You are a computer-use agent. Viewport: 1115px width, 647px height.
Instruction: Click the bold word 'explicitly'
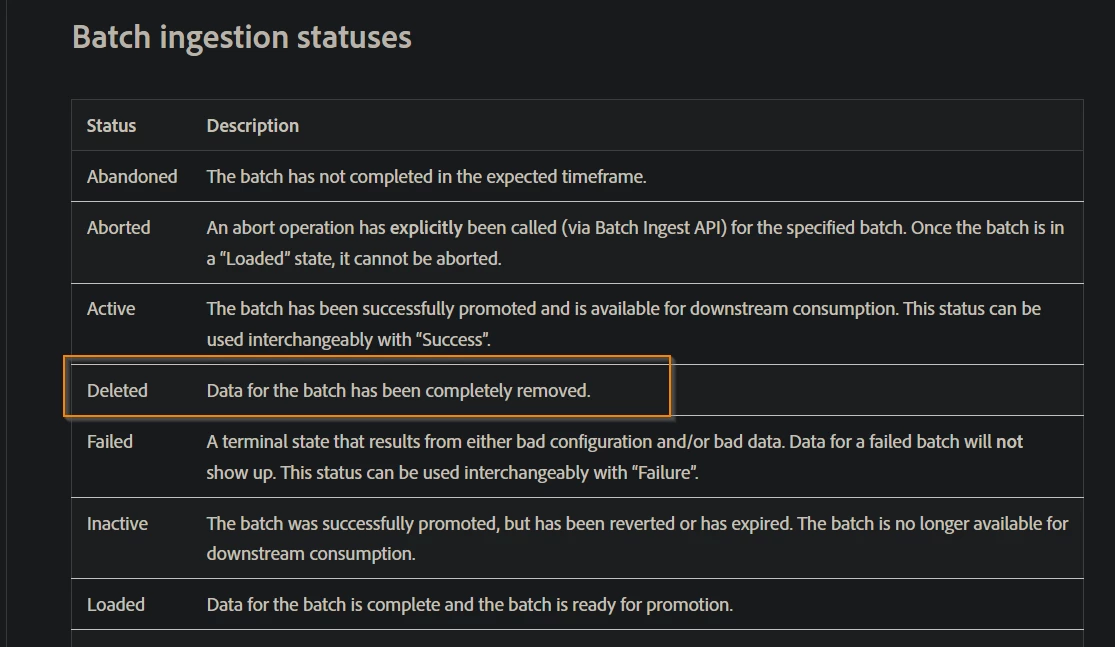[426, 228]
